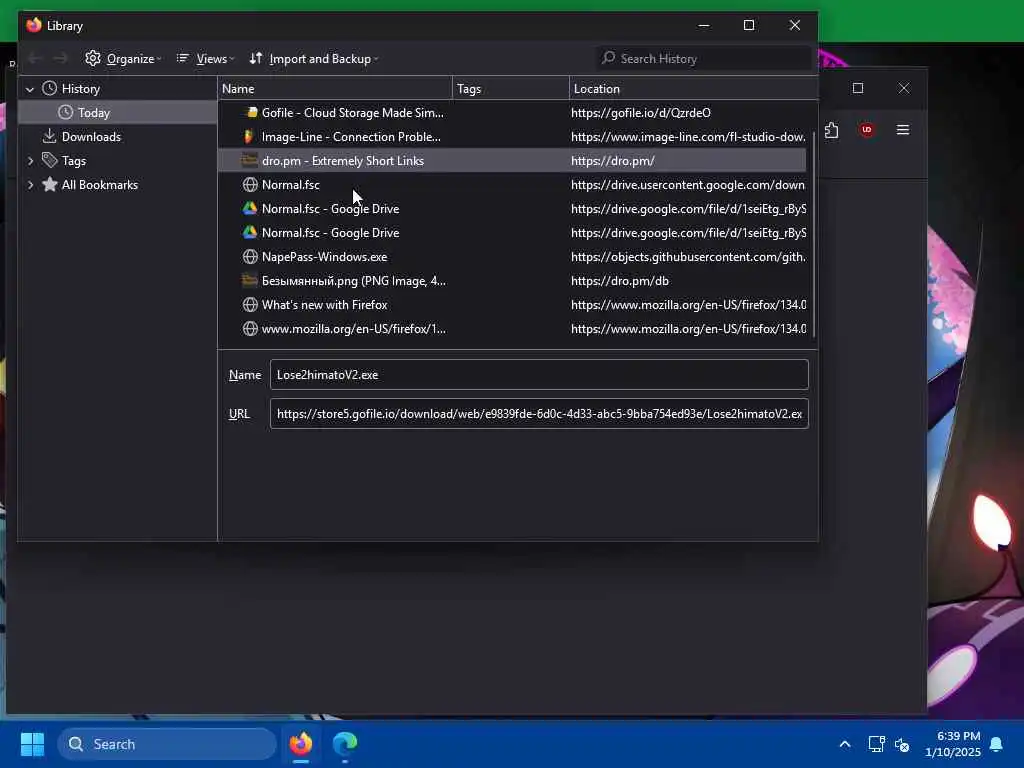Click the muted volume tray icon

pos(903,744)
